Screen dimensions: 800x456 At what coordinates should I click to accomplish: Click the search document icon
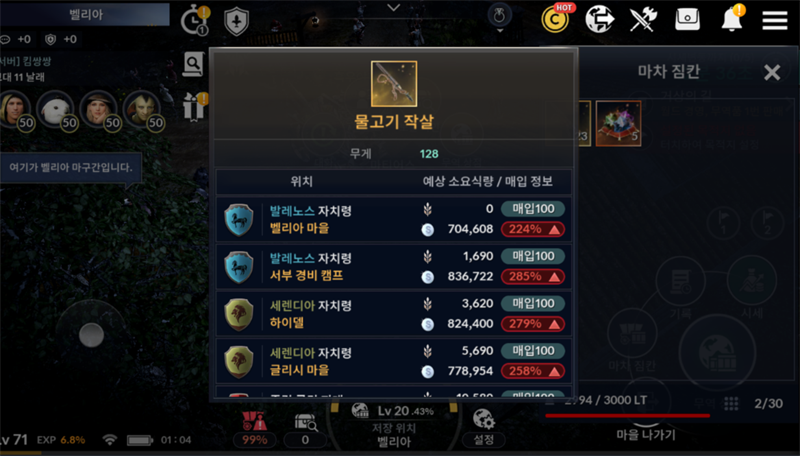point(193,64)
